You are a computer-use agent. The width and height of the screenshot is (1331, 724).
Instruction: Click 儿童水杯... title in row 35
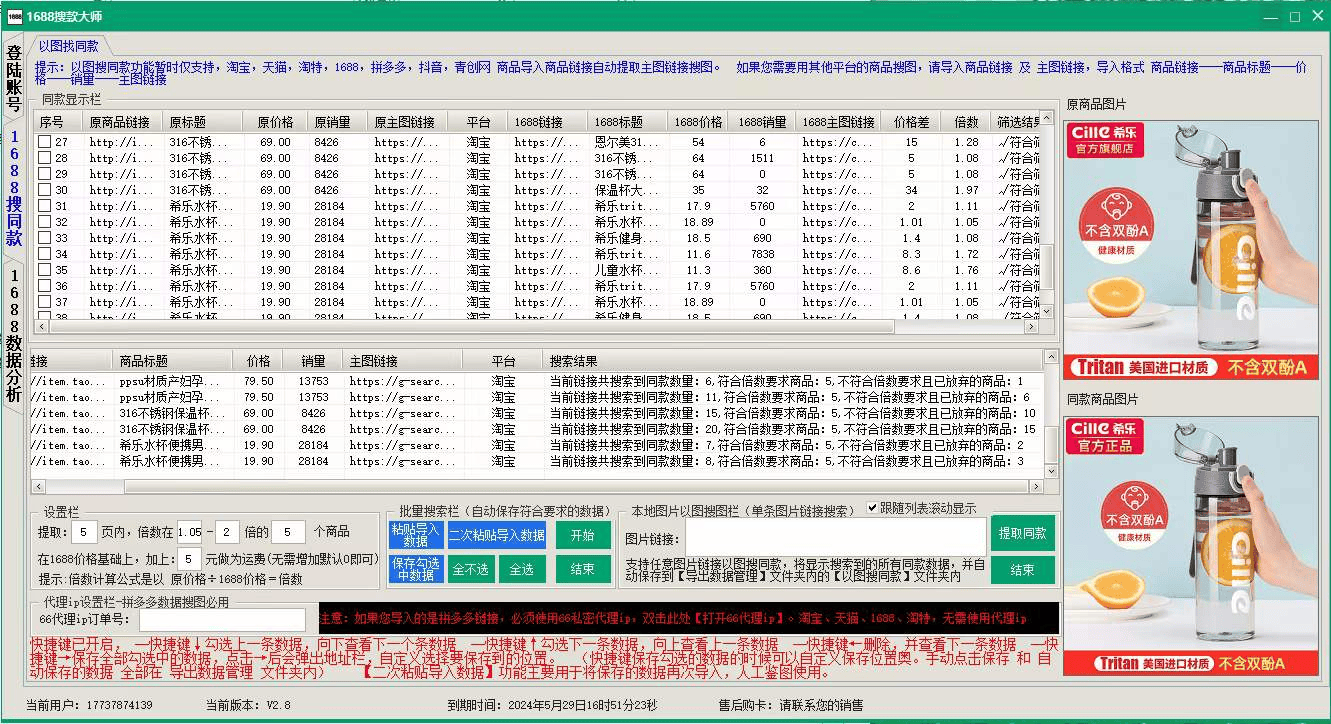coord(626,270)
